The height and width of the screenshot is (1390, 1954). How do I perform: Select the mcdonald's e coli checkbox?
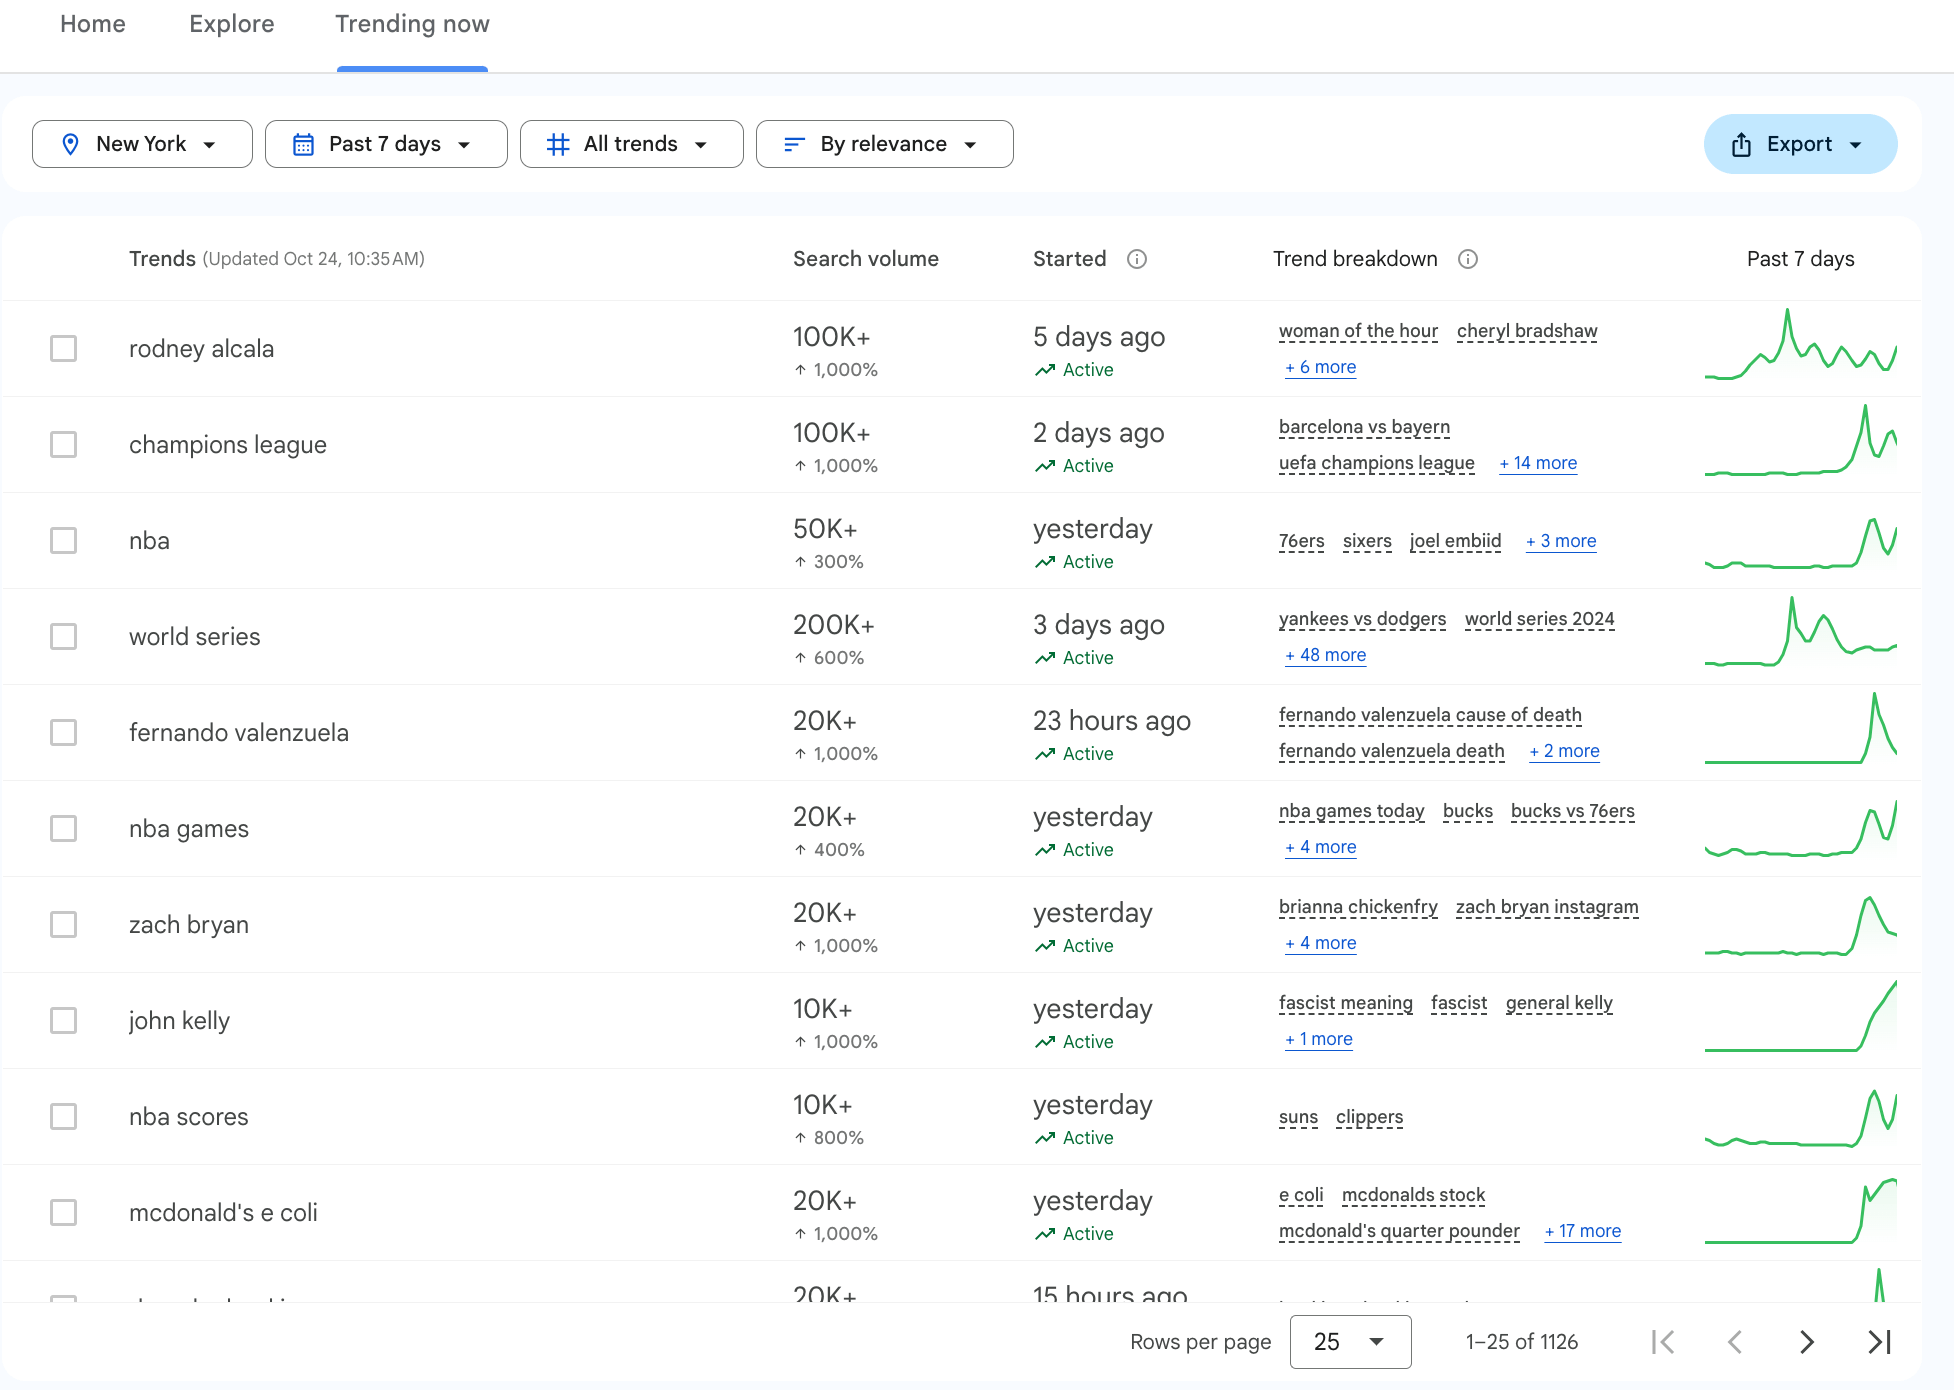pos(63,1213)
